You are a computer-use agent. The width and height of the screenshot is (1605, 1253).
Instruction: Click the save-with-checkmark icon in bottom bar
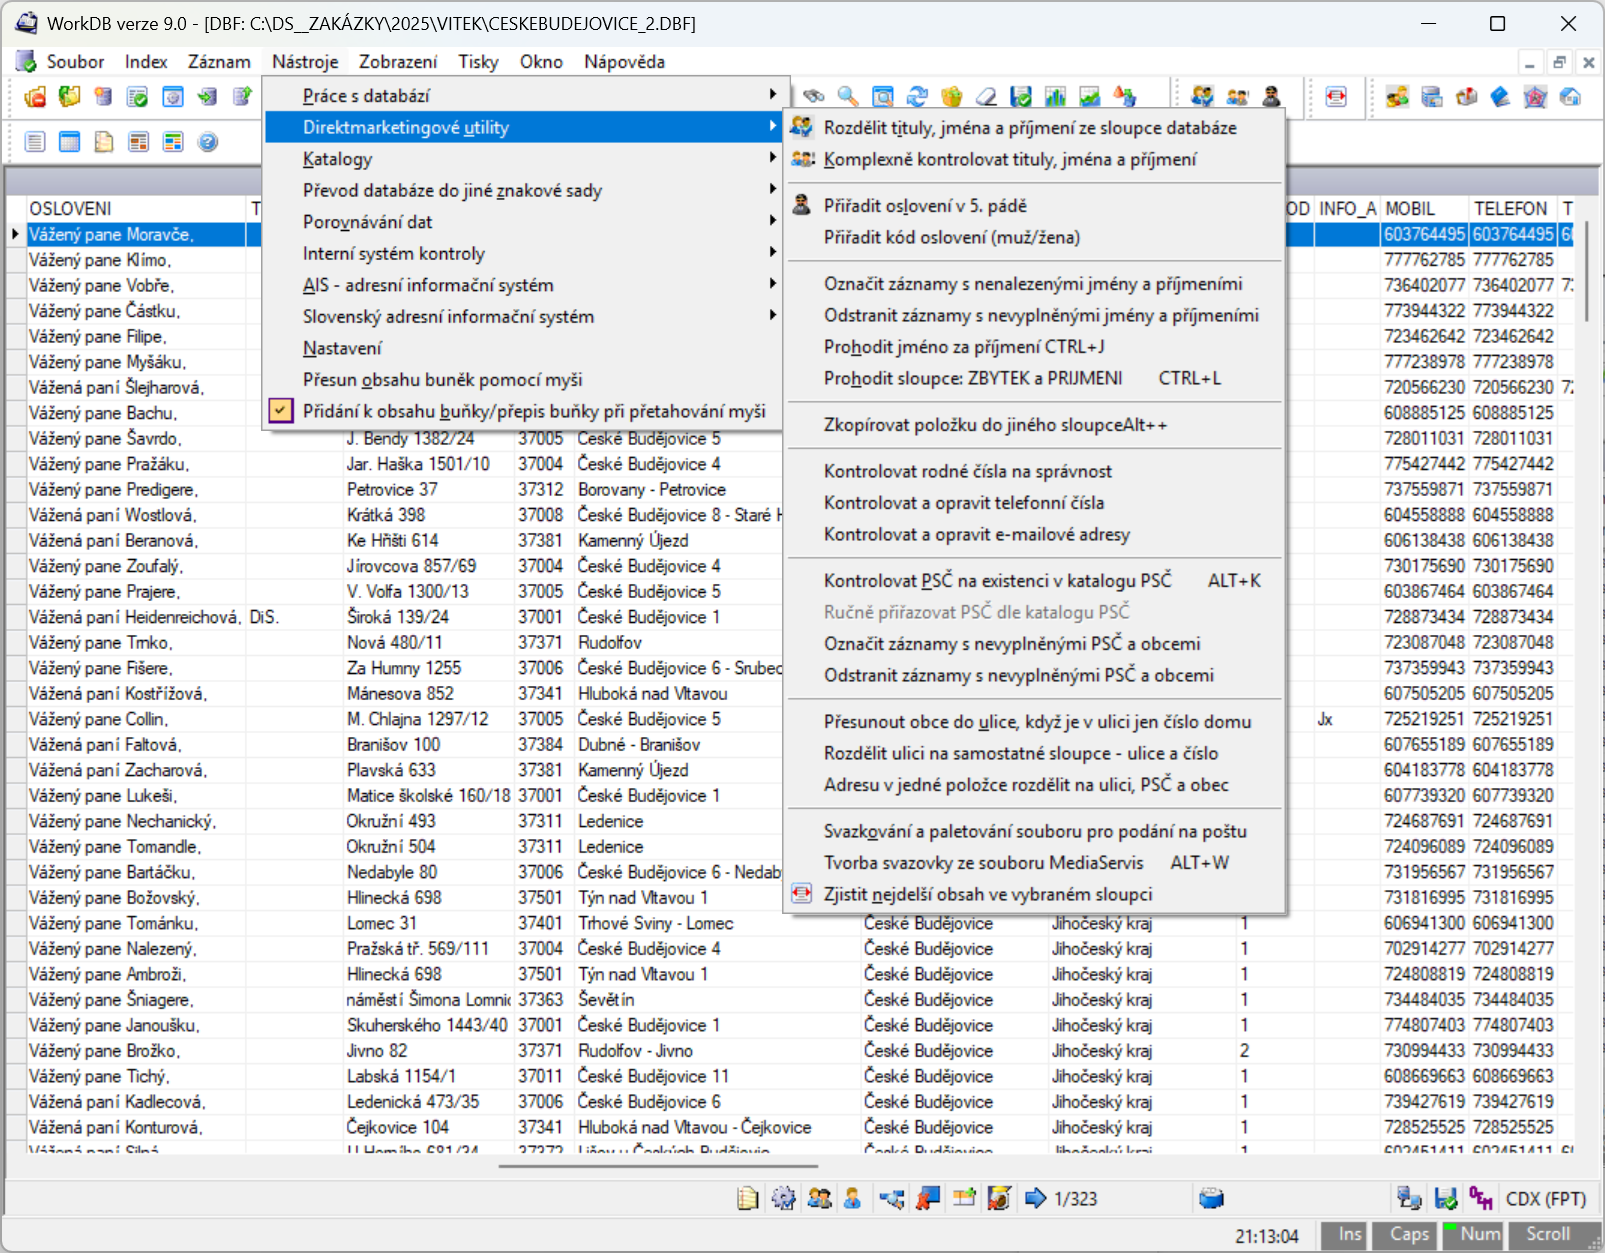click(x=1445, y=1198)
